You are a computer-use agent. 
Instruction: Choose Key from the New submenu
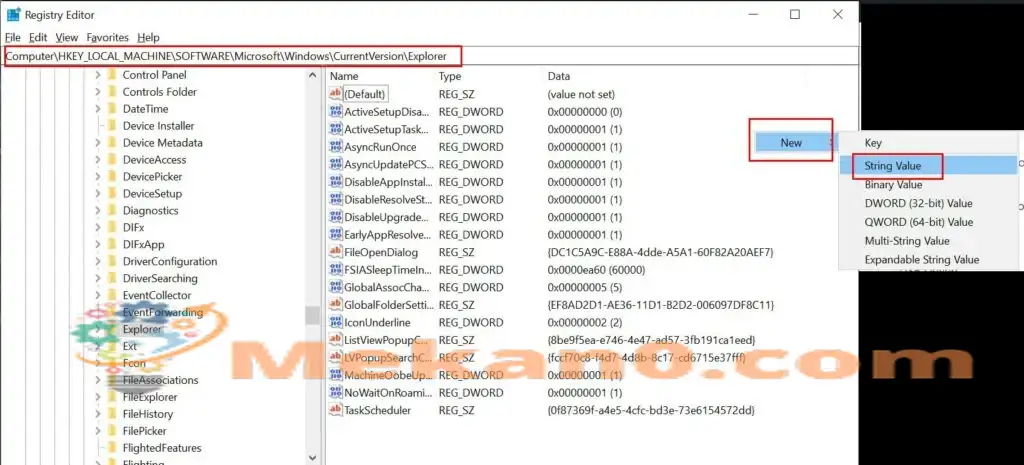926,142
